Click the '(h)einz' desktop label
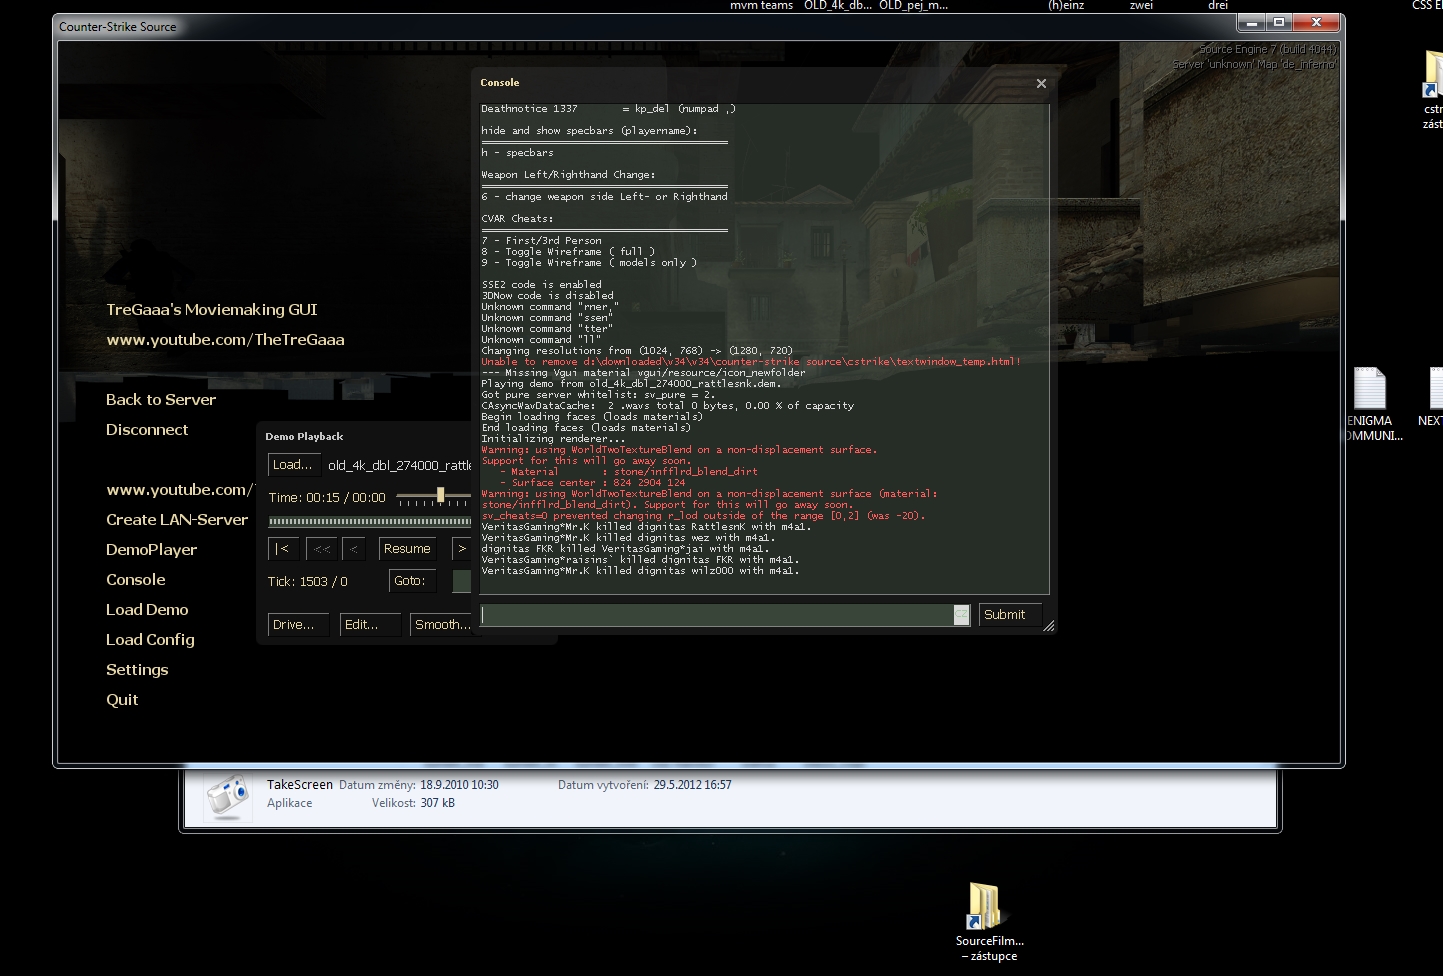The height and width of the screenshot is (976, 1443). tap(1066, 6)
